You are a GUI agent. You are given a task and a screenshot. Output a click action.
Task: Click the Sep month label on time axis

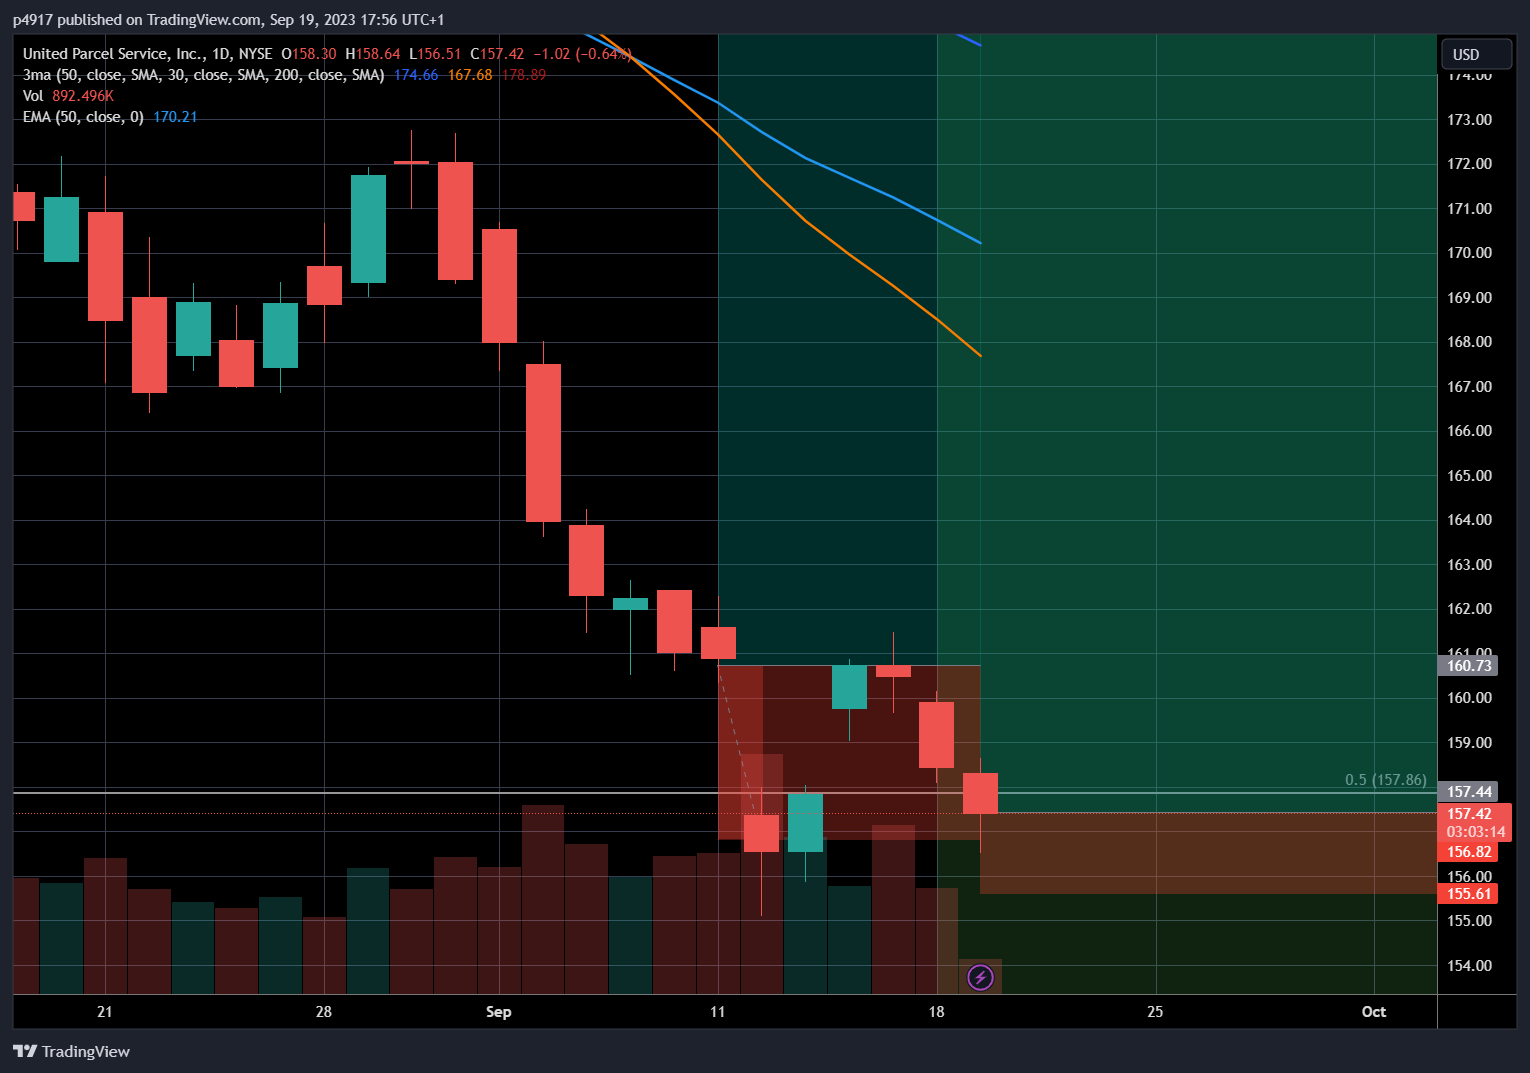[x=498, y=1012]
